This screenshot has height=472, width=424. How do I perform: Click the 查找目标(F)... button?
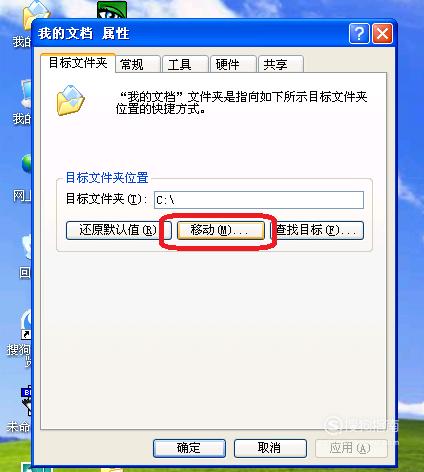317,230
